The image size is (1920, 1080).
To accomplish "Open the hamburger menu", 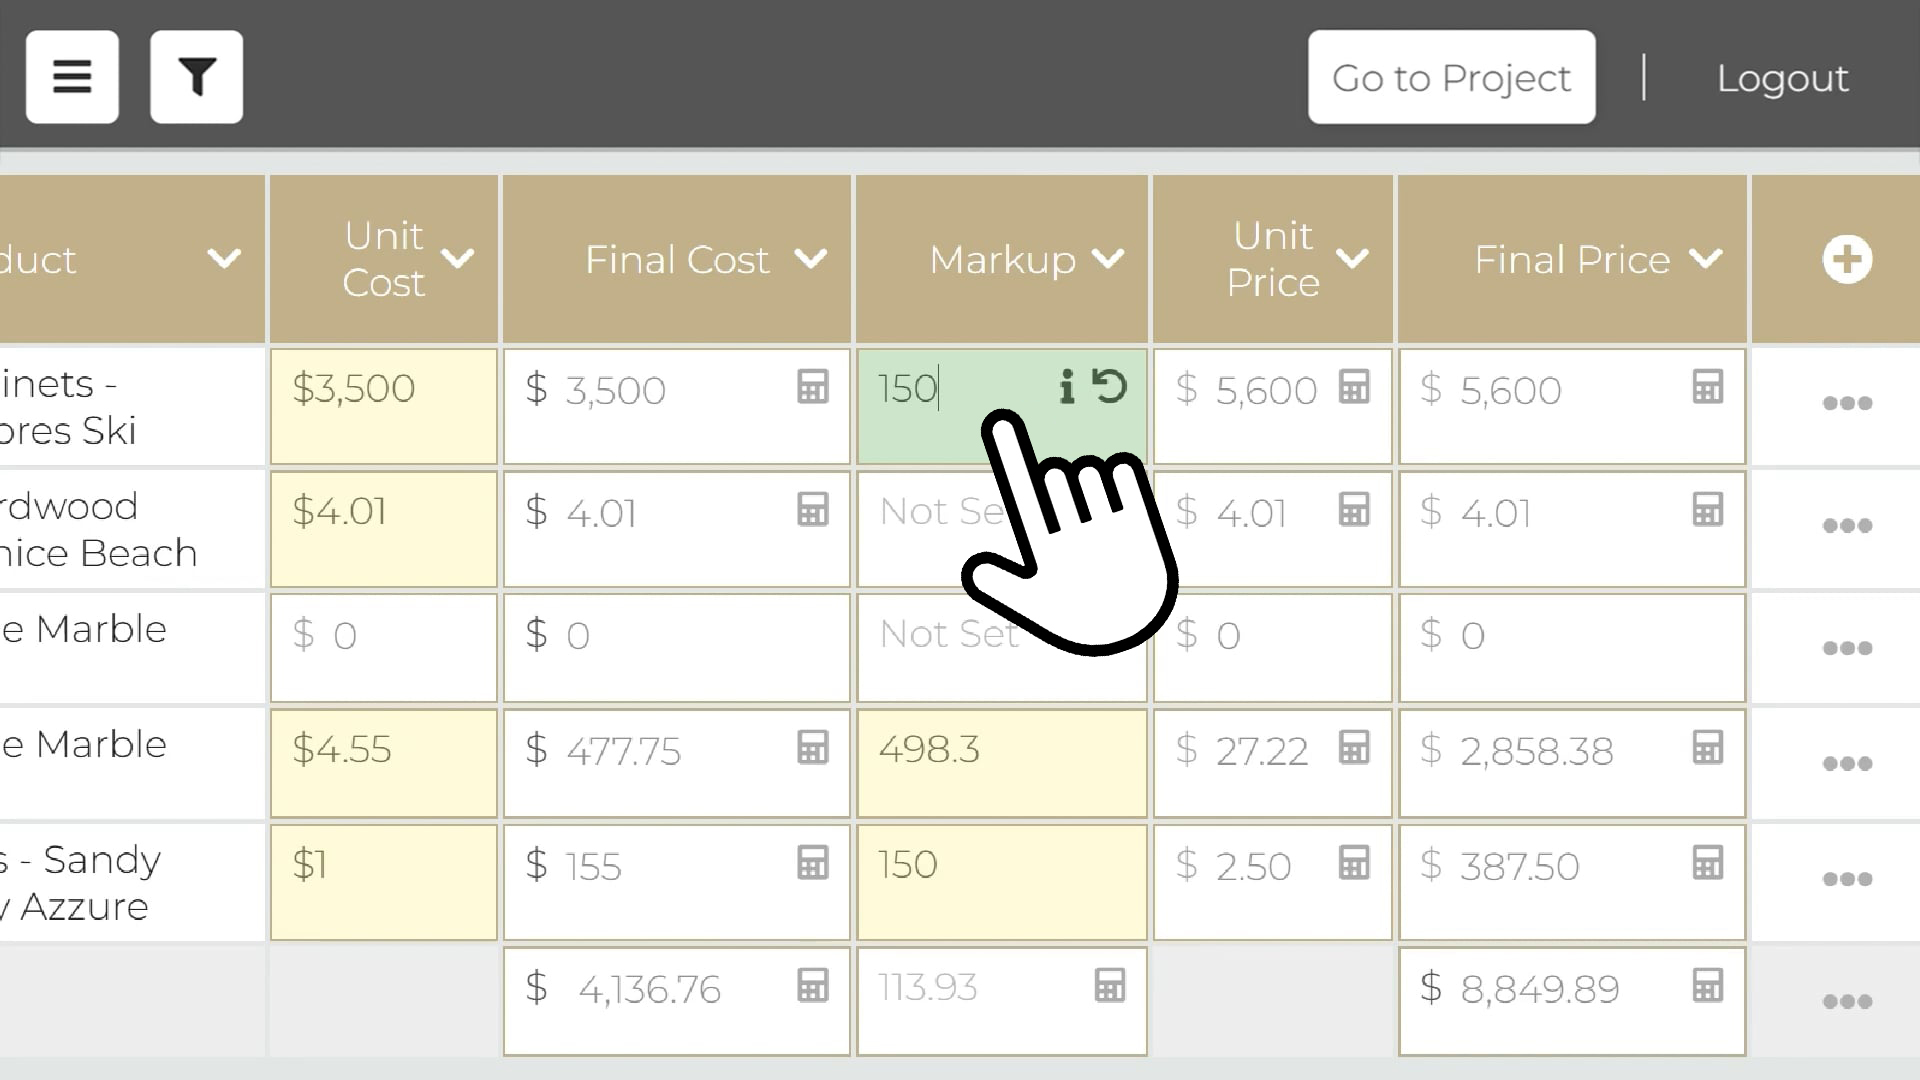I will [72, 77].
